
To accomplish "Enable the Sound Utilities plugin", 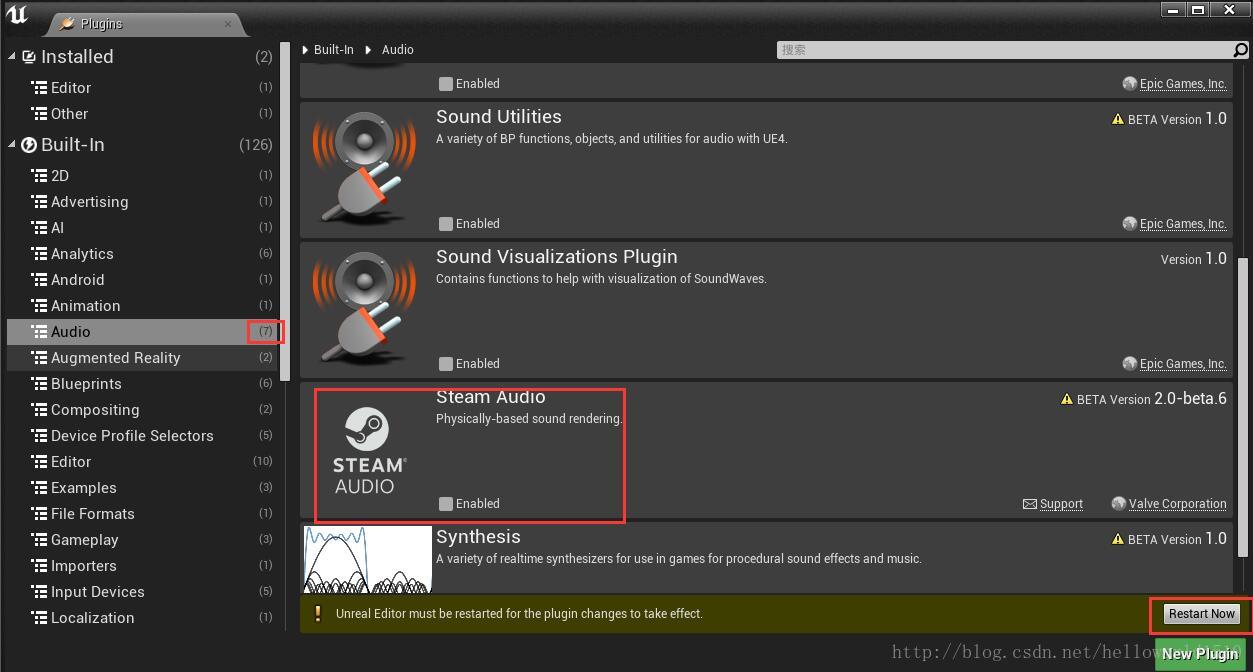I will point(446,224).
